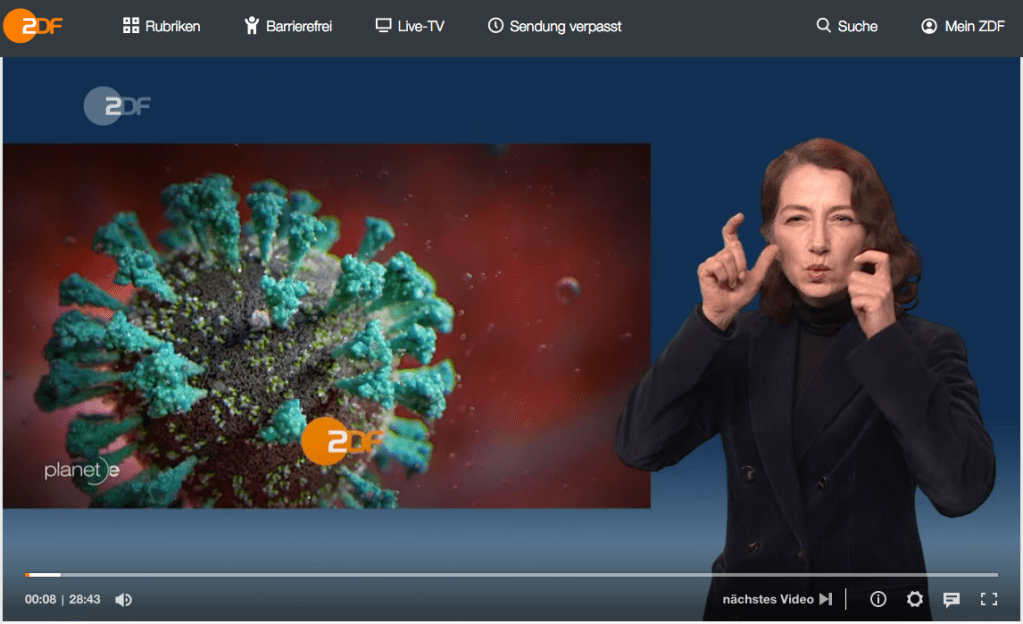Click the 00:08 | 28:43 time display

pyautogui.click(x=62, y=599)
